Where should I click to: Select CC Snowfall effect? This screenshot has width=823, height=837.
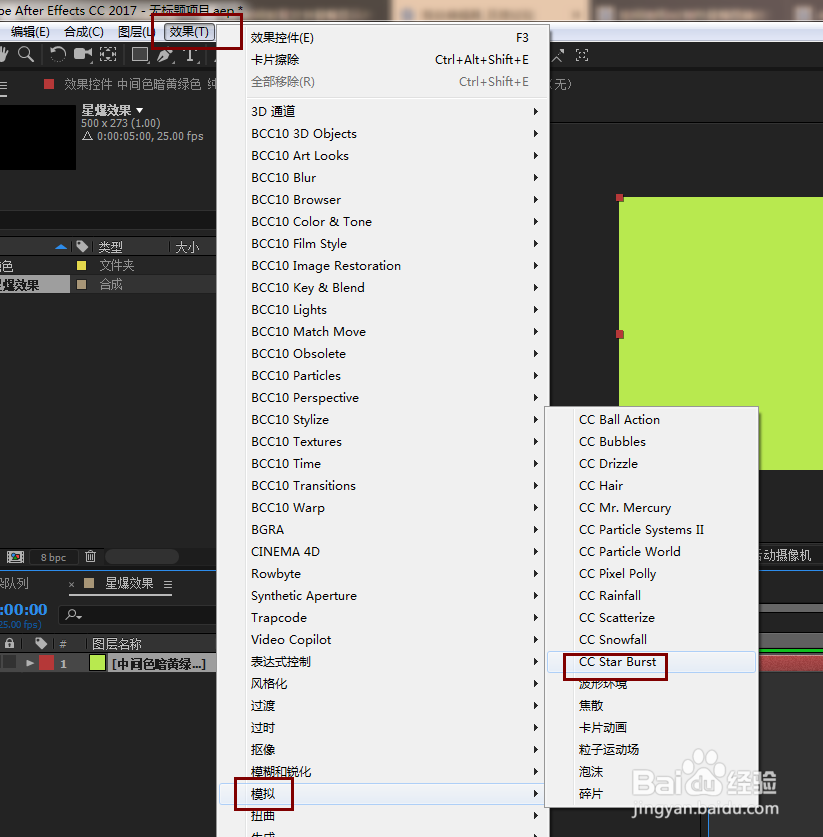[x=651, y=639]
